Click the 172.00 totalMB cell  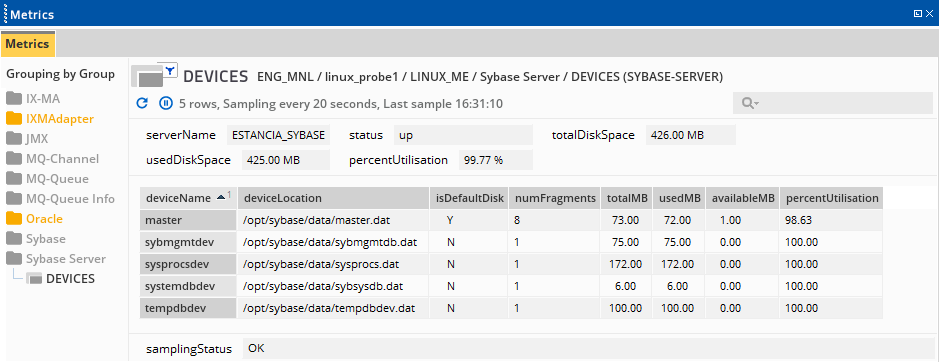[x=626, y=264]
